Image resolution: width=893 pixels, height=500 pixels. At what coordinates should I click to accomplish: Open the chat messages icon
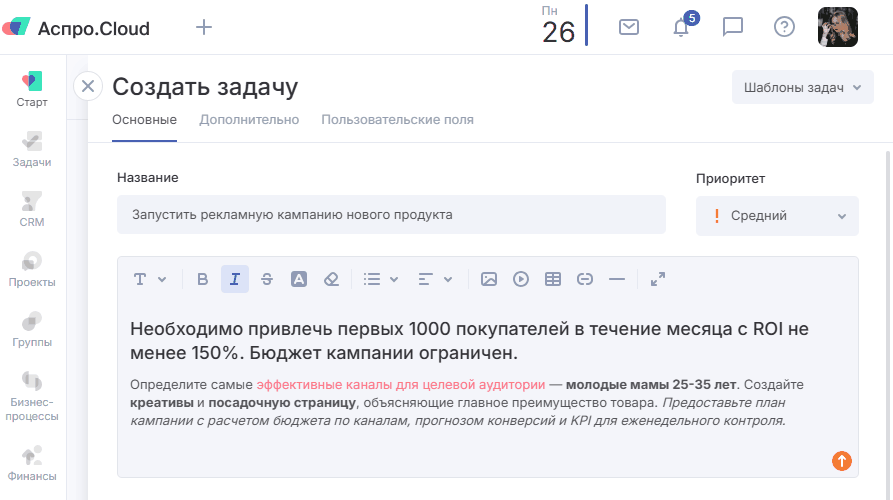point(733,27)
